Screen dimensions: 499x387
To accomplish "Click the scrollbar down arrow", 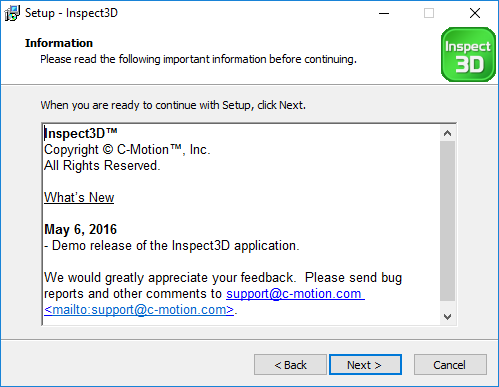I will [x=447, y=316].
